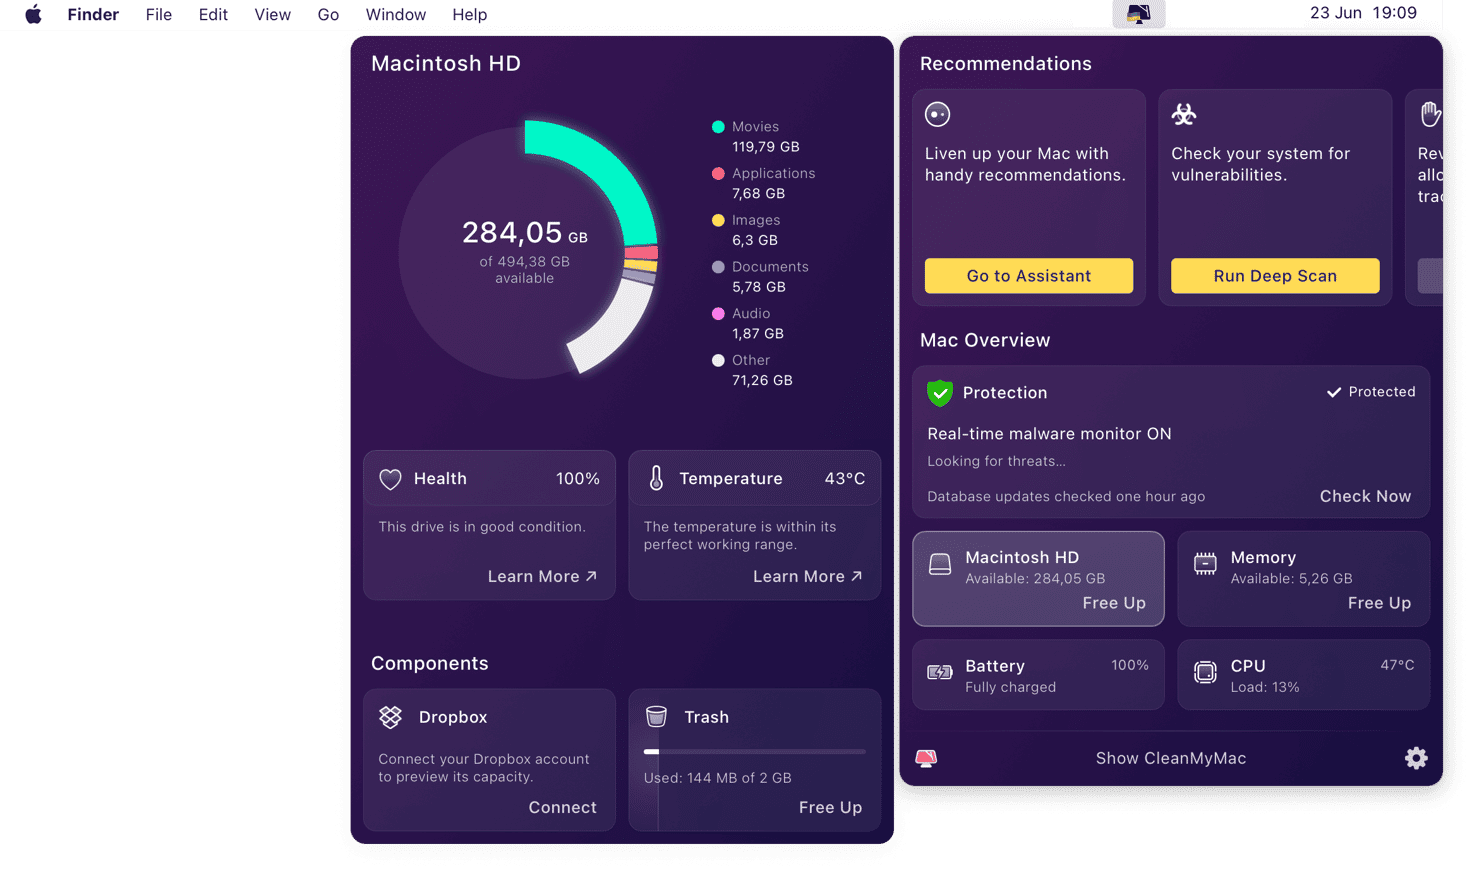Click Run Deep Scan button
The image size is (1472, 878).
point(1275,276)
